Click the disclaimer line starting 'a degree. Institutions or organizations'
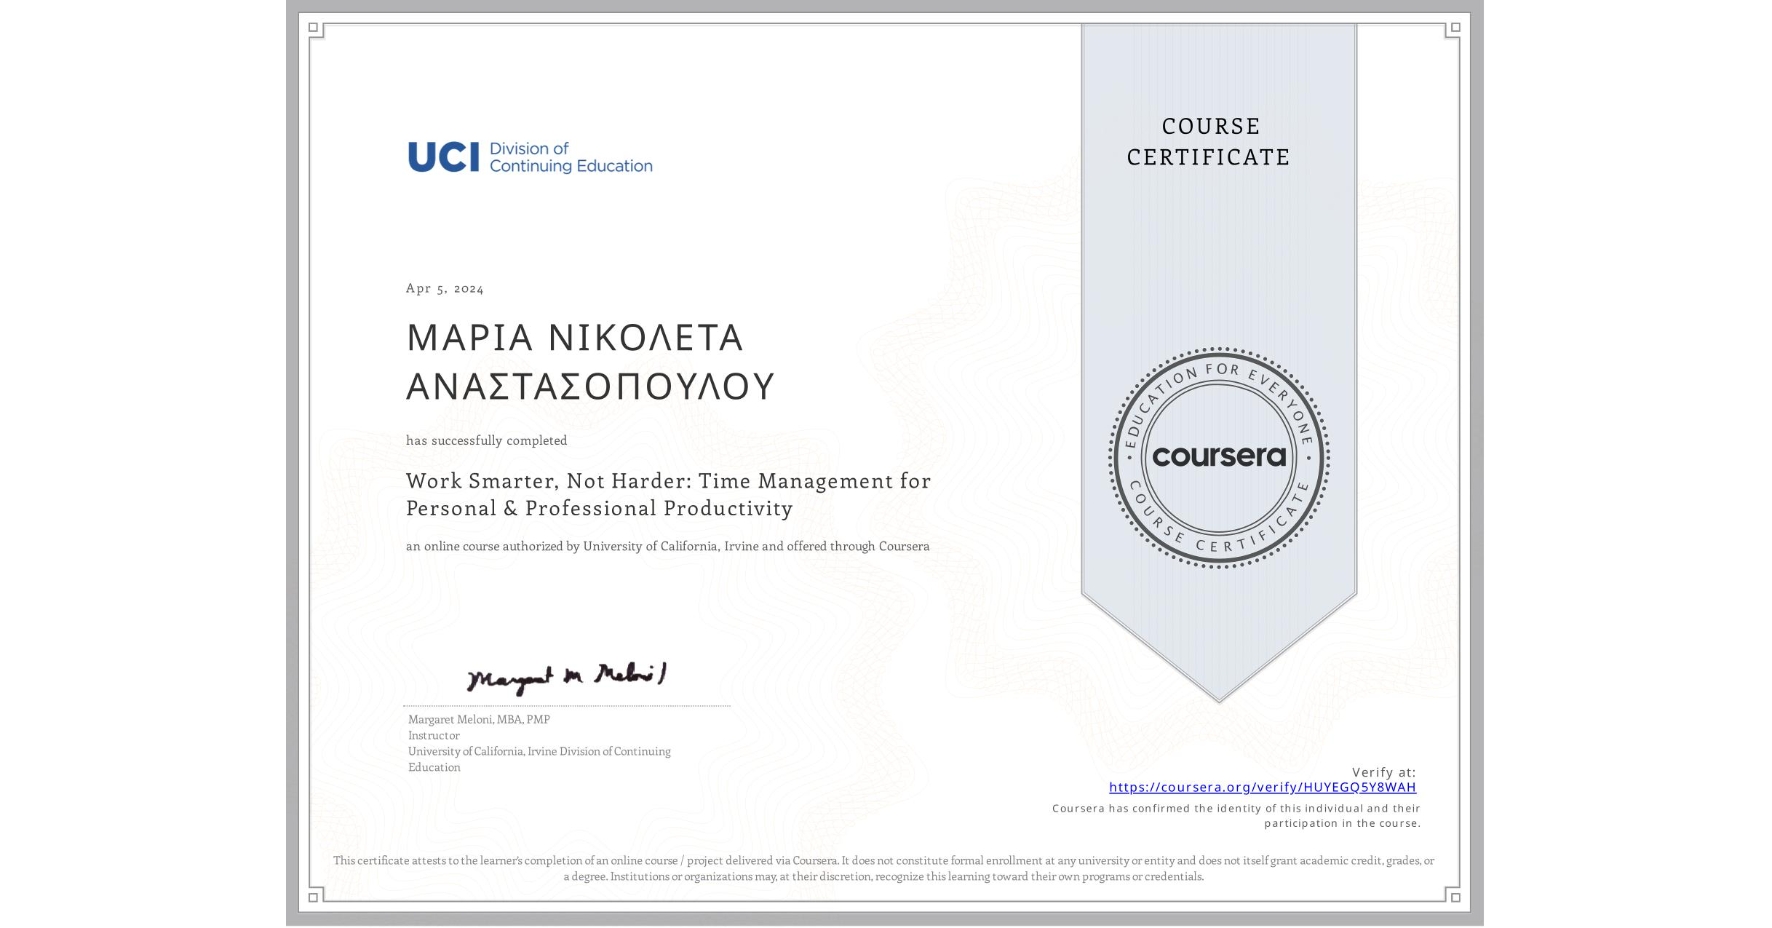The height and width of the screenshot is (928, 1772). pyautogui.click(x=884, y=876)
